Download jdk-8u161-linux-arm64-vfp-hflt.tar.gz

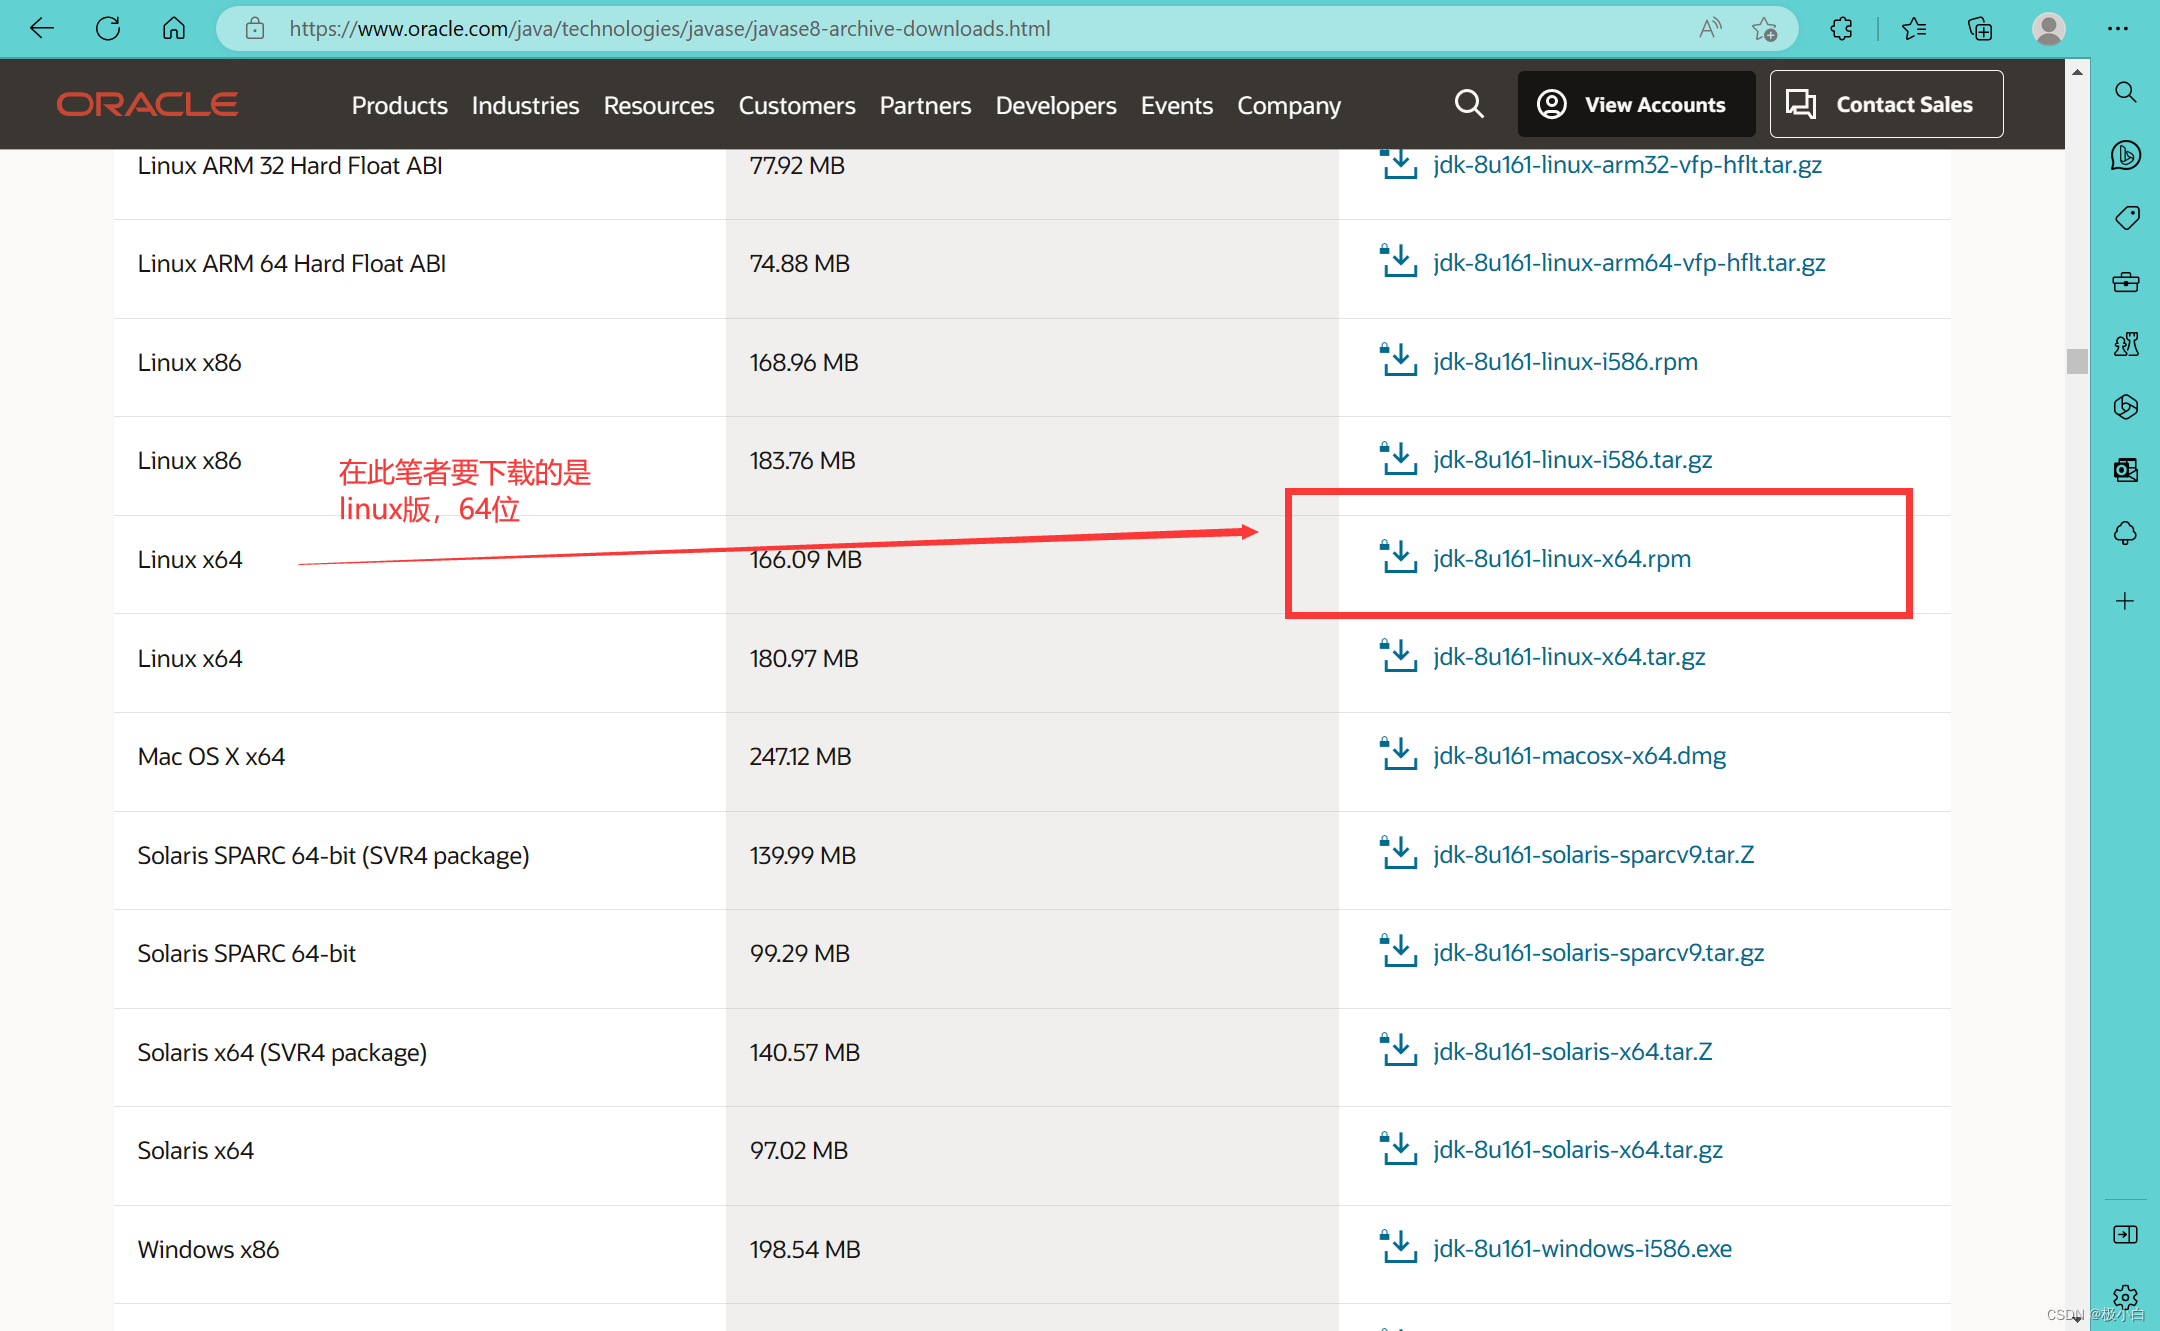tap(1629, 262)
